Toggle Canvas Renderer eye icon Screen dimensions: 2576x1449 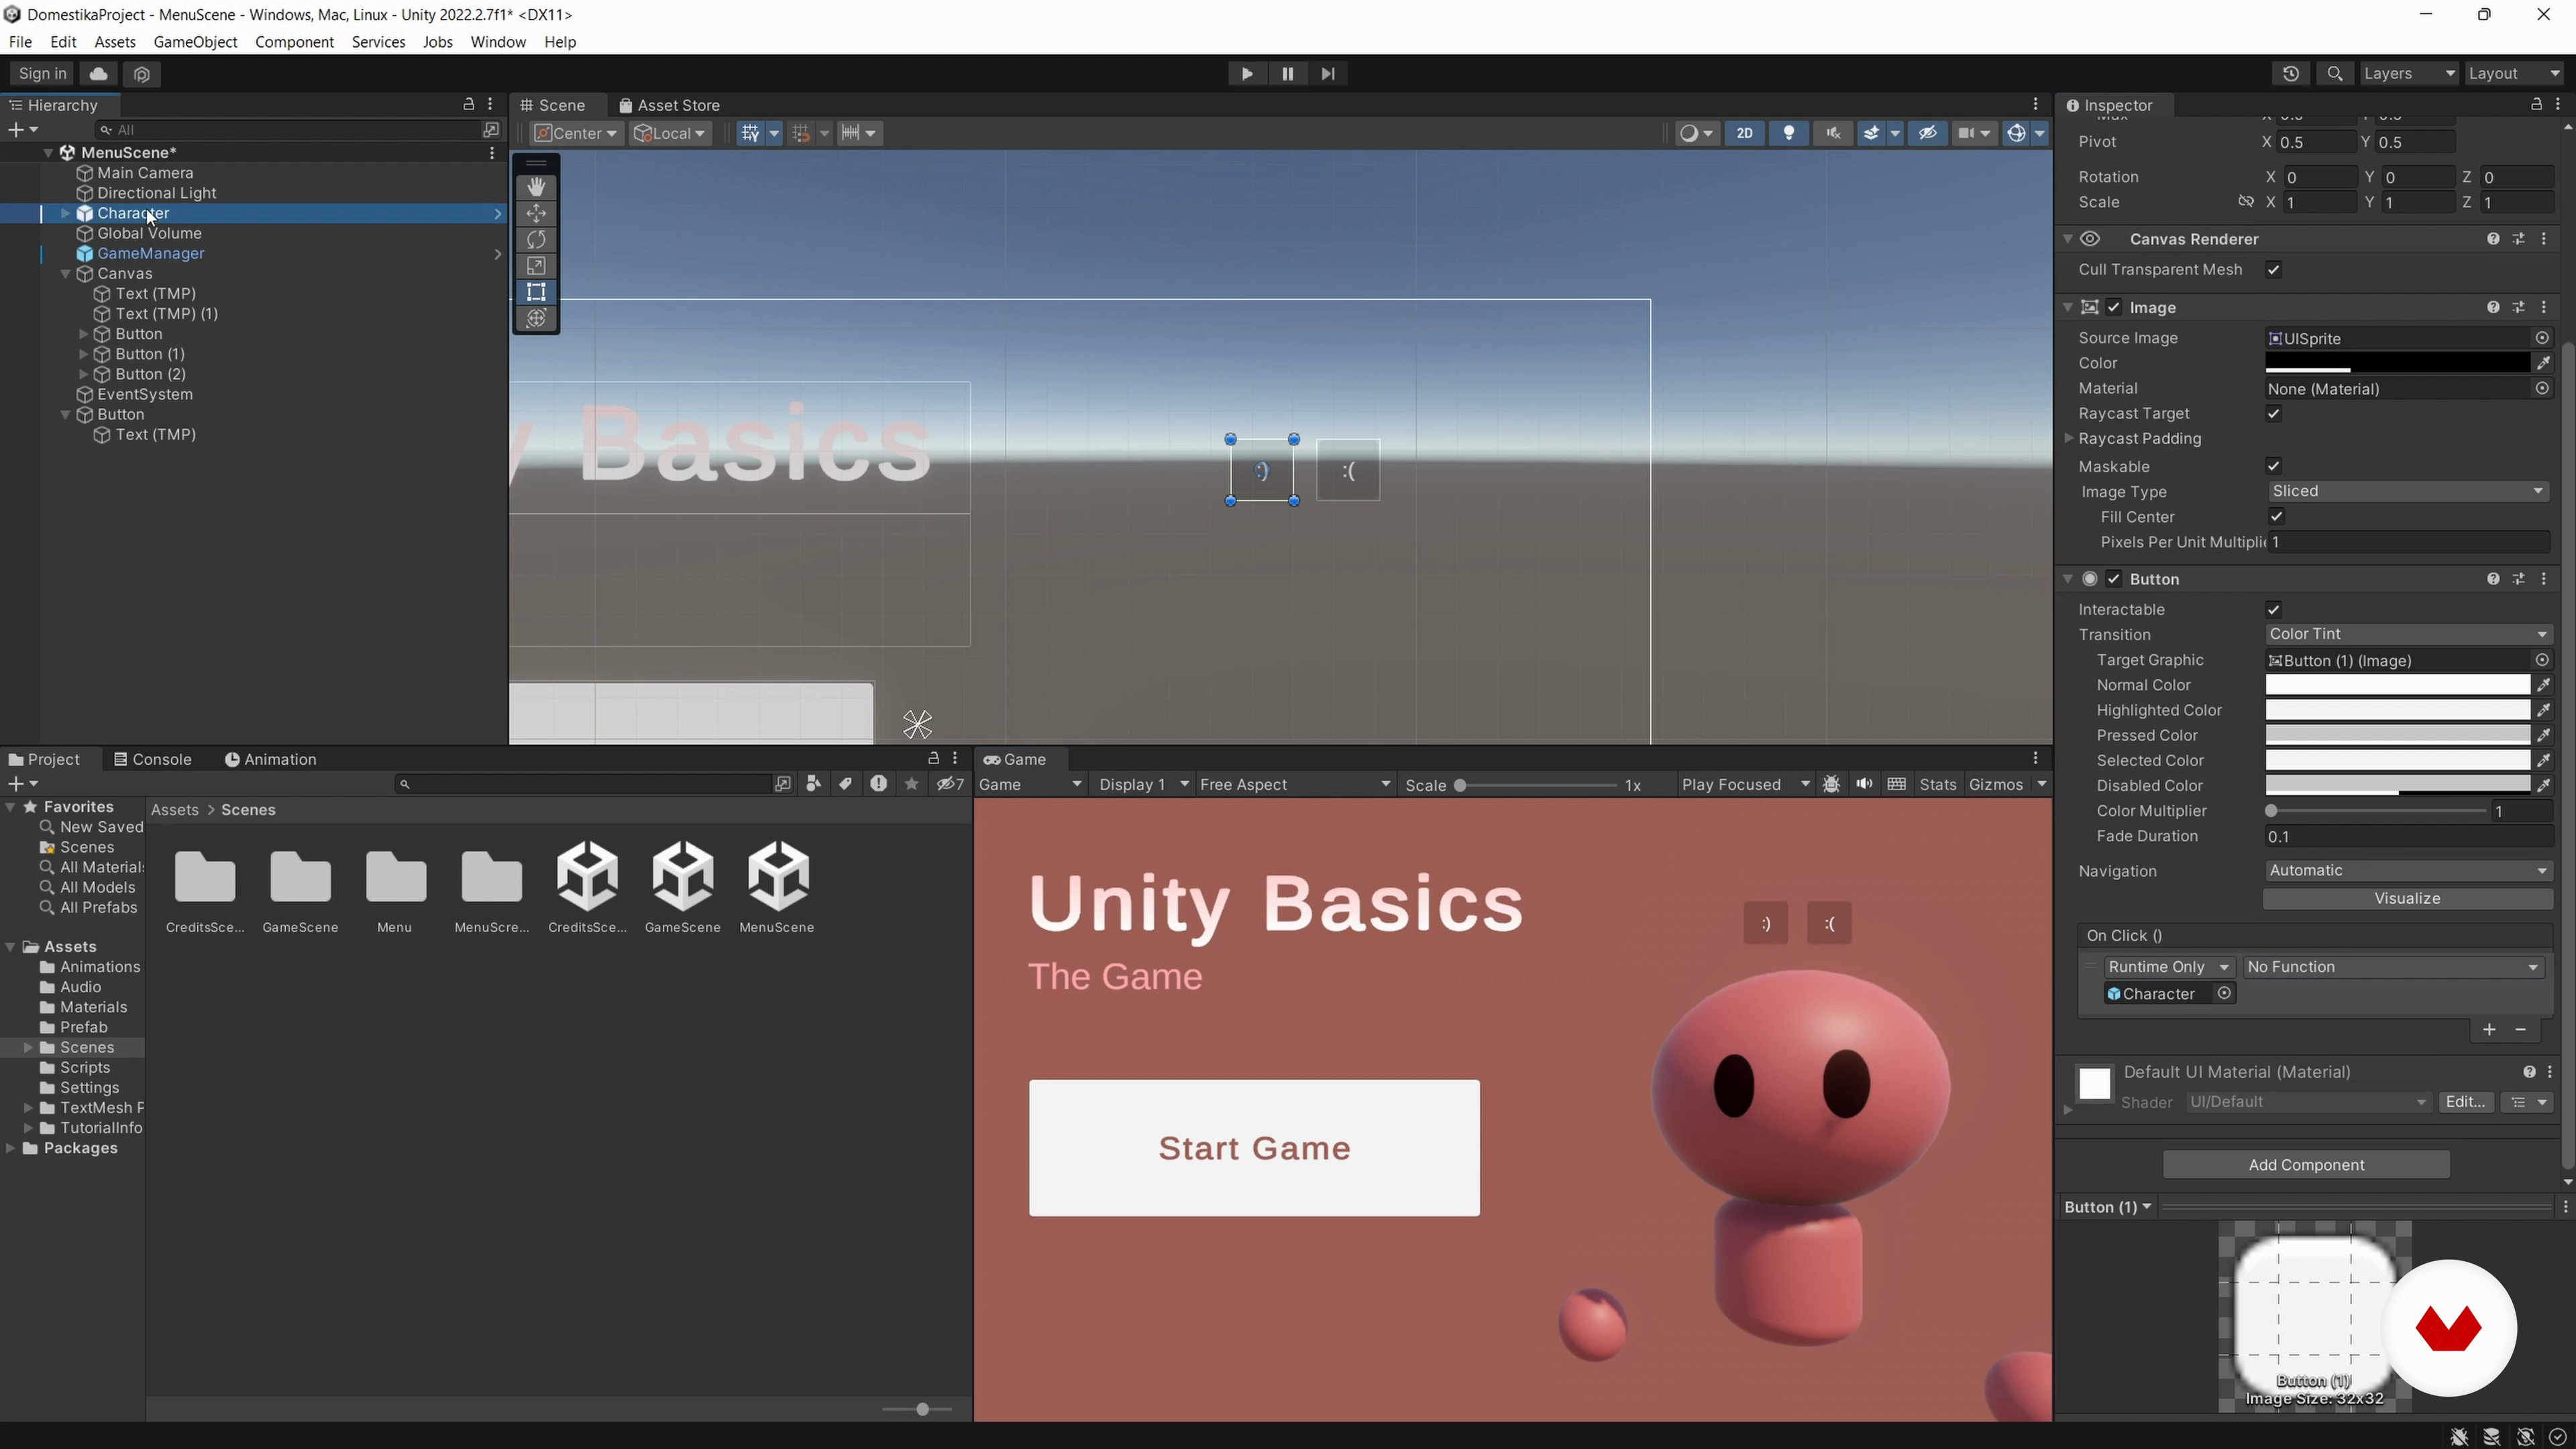pyautogui.click(x=2090, y=239)
